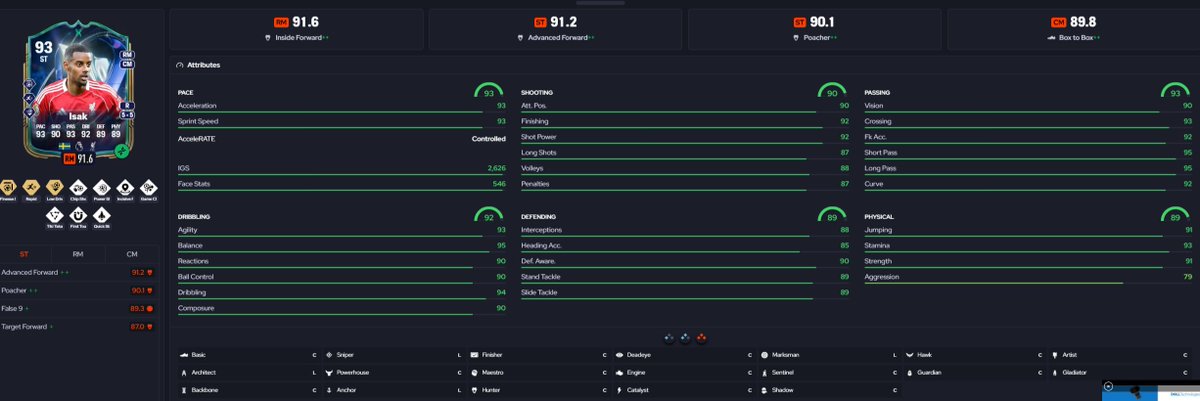
Task: Click the Power Shot playstyle icon
Action: click(x=101, y=187)
